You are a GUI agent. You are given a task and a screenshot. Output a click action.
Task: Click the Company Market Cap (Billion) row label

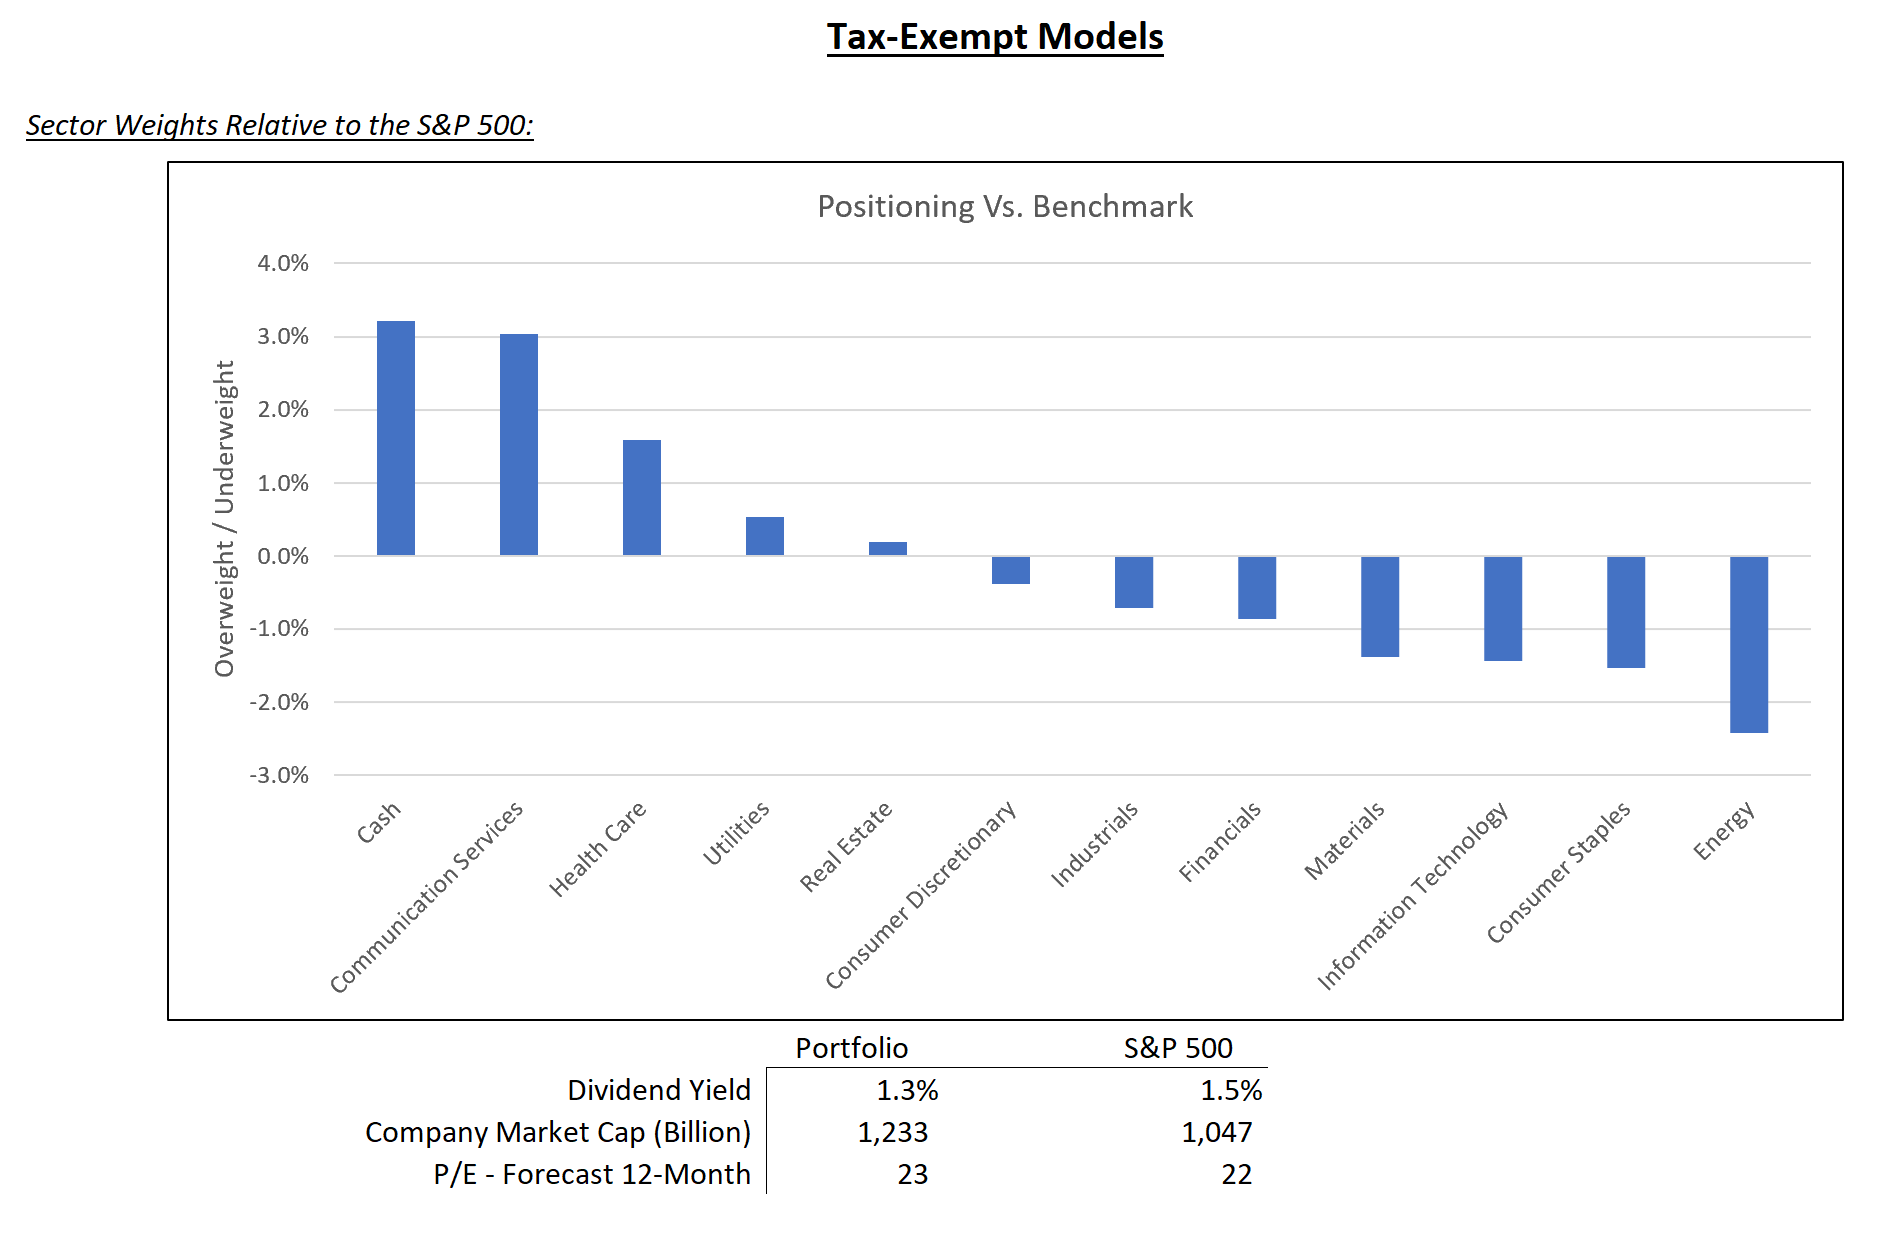click(x=557, y=1132)
